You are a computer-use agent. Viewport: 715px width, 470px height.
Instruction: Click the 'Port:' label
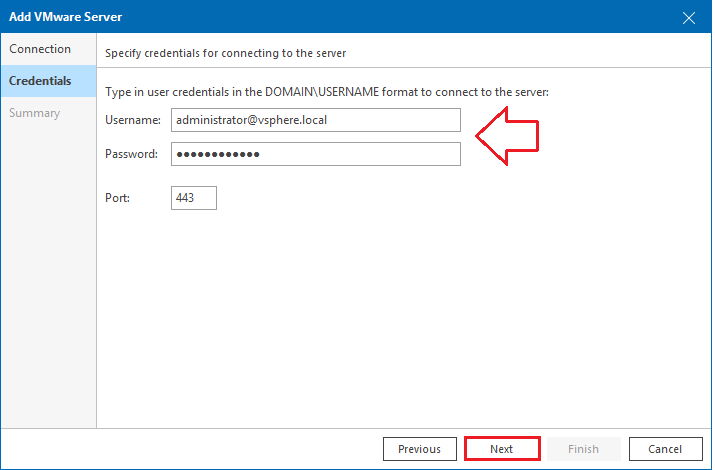coord(117,198)
